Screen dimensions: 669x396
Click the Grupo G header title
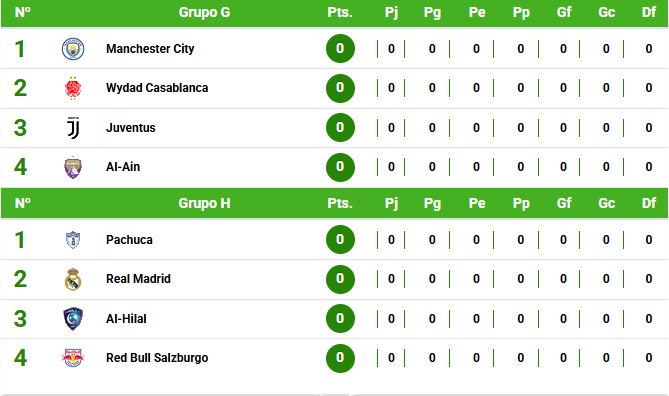click(204, 12)
